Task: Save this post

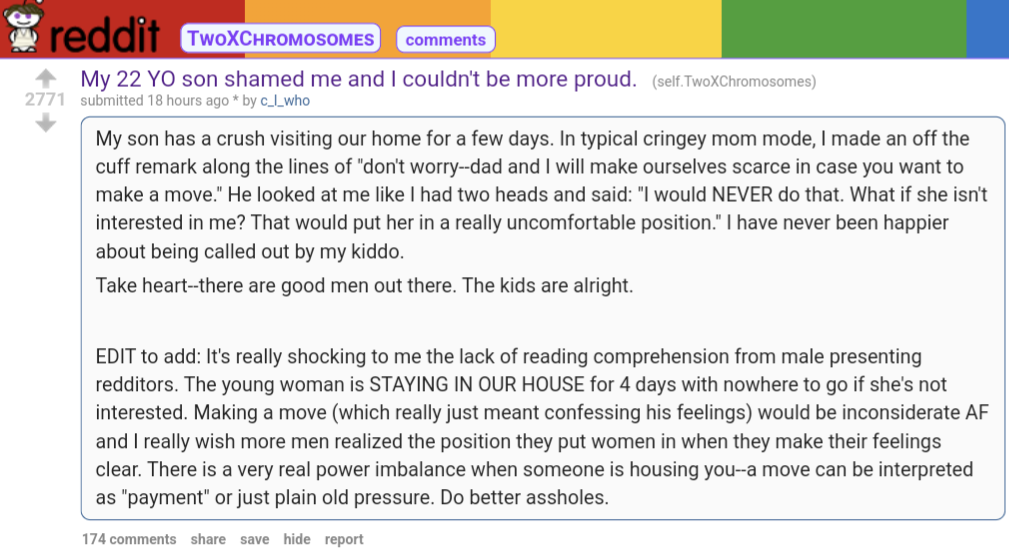Action: point(254,539)
